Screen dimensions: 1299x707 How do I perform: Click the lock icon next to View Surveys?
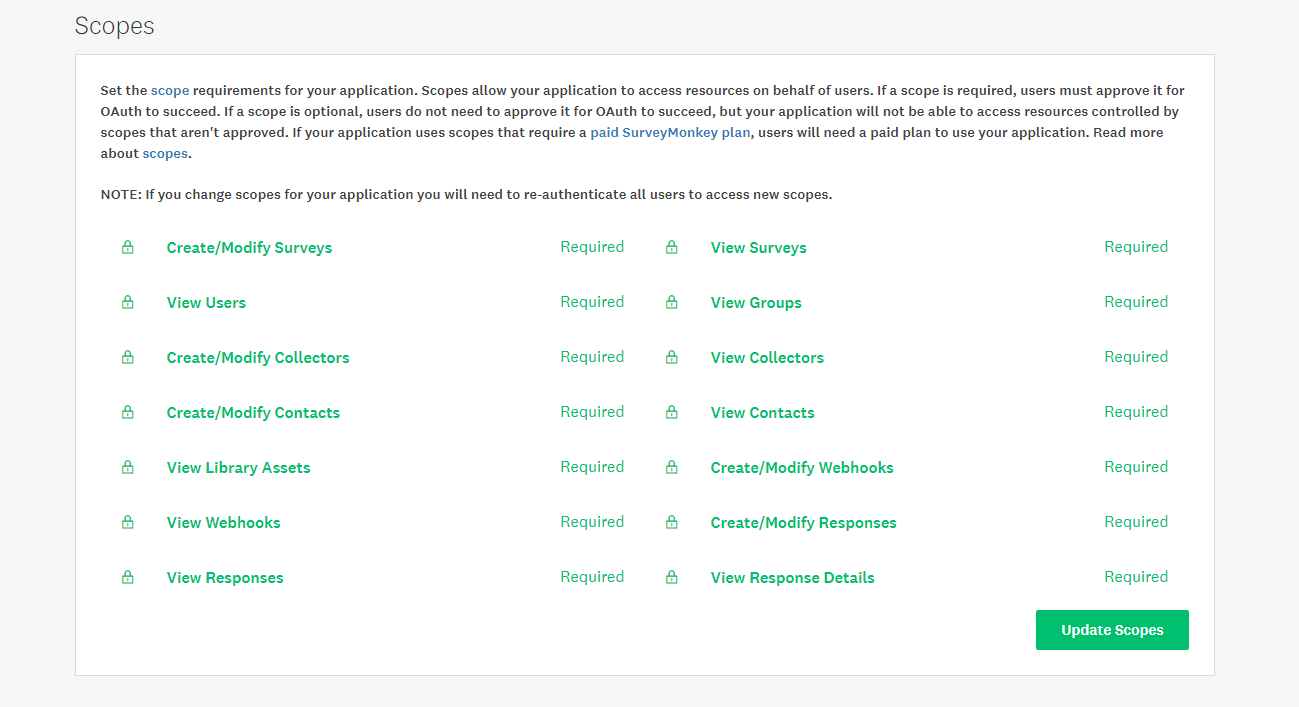pos(671,246)
